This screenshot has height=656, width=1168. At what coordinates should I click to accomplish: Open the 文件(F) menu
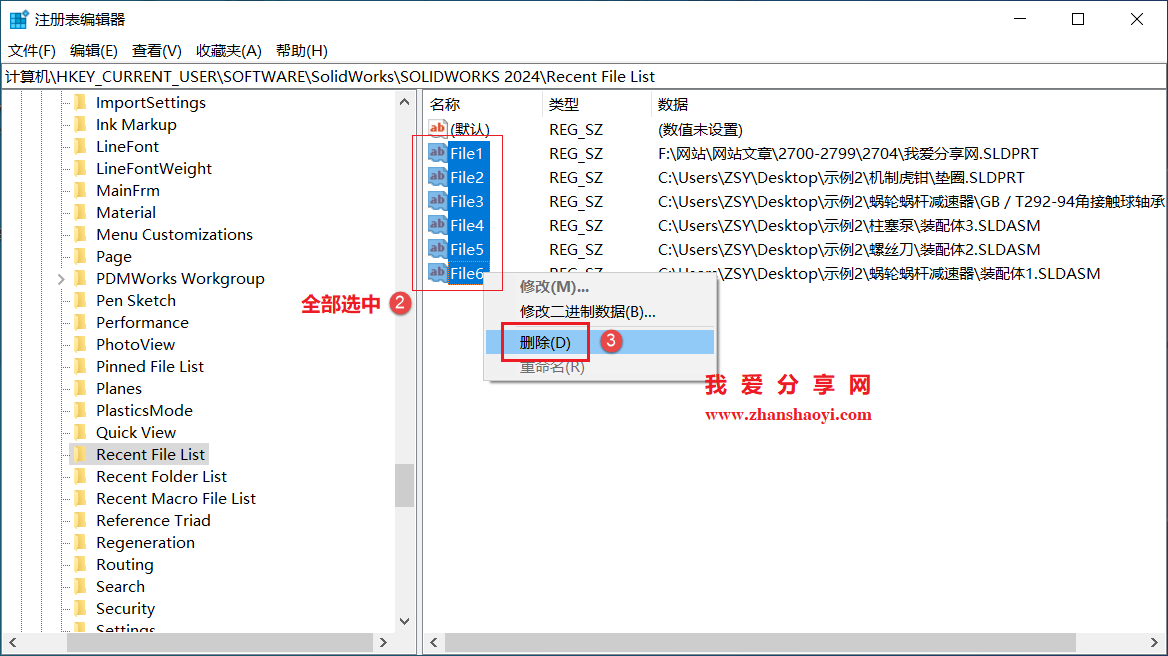[32, 51]
